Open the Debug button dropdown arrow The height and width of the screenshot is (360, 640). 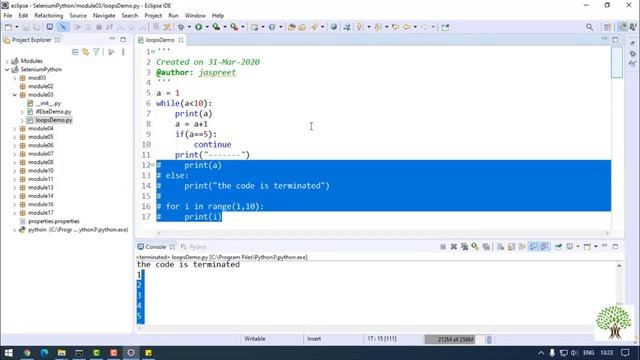[190, 27]
